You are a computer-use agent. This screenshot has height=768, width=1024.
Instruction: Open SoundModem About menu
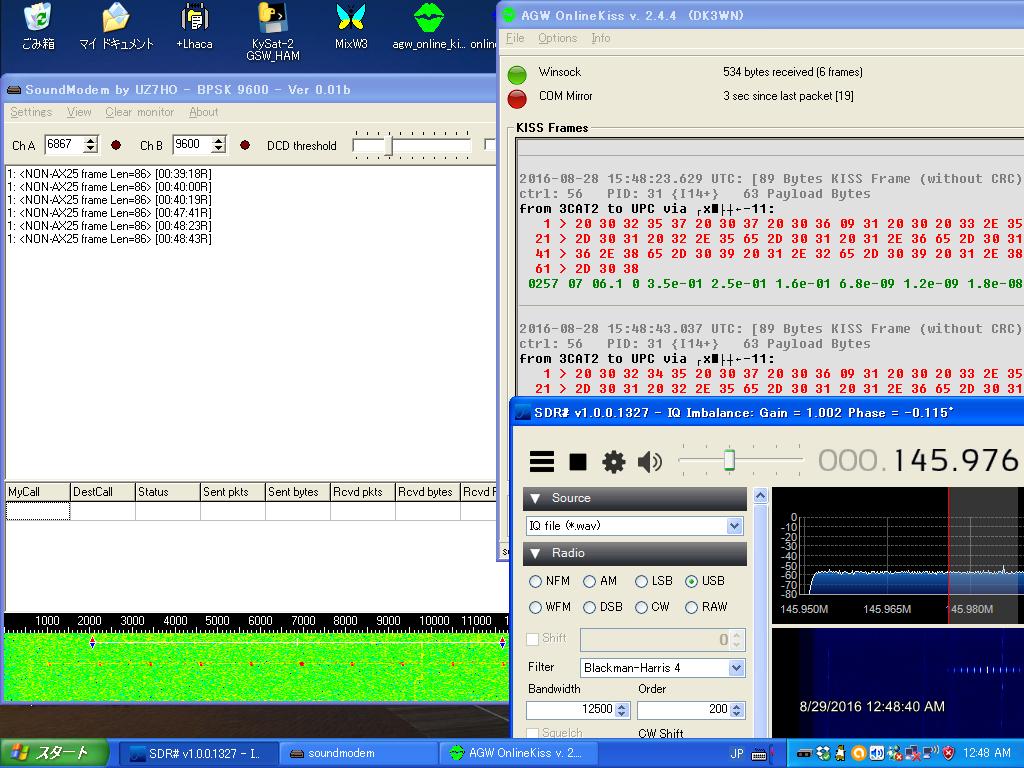204,112
